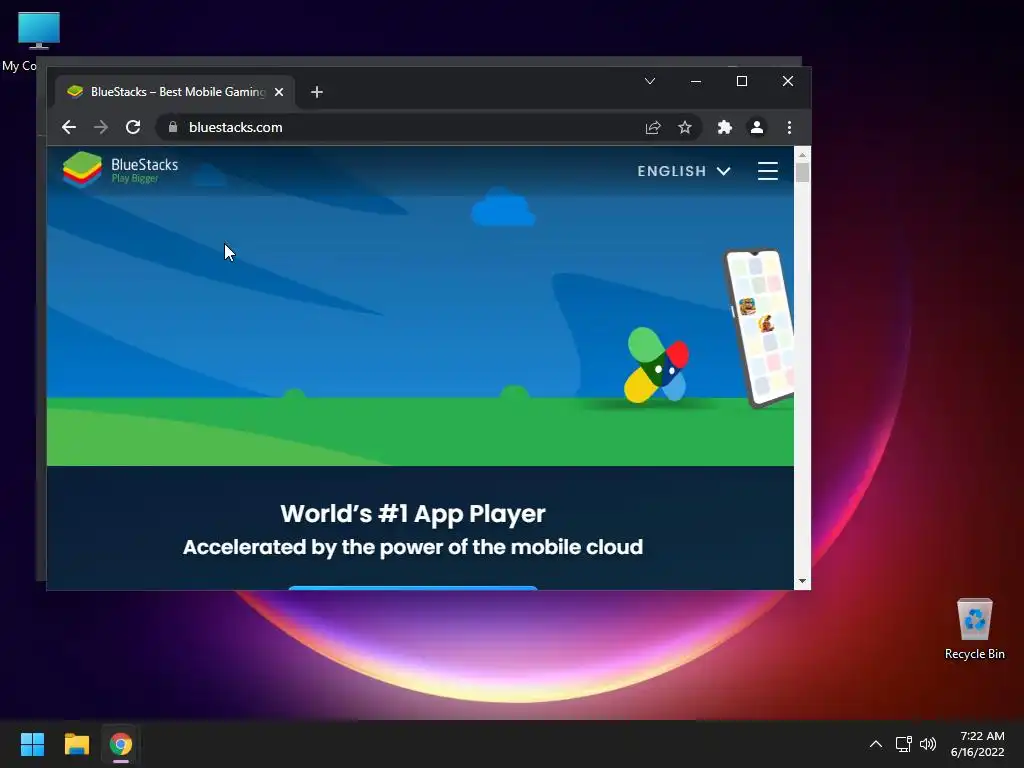Viewport: 1024px width, 768px height.
Task: Open Chrome Extensions puzzle icon
Action: tap(725, 127)
